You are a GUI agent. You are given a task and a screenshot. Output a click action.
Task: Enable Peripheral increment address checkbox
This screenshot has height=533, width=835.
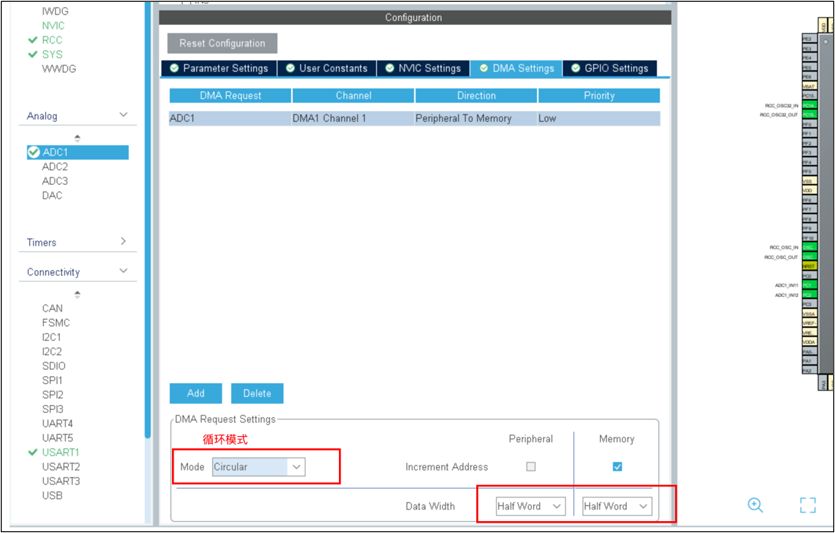coord(531,467)
